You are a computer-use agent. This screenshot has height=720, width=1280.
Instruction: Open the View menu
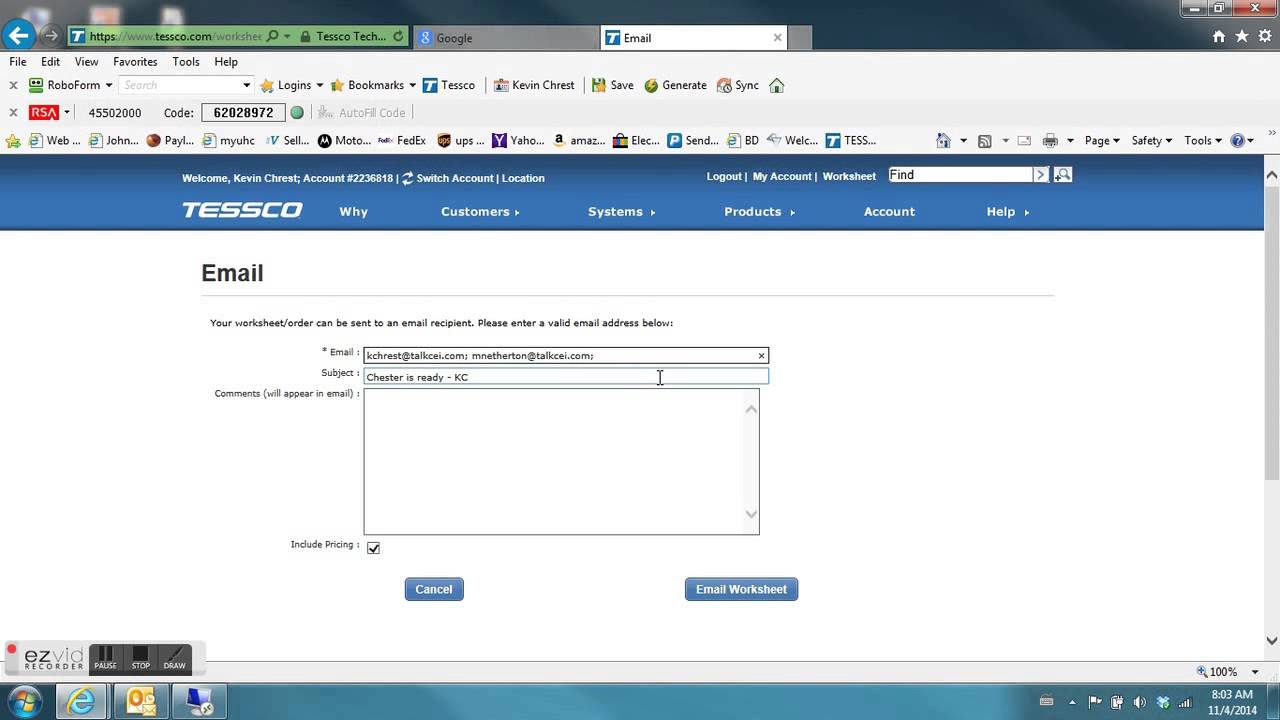coord(87,62)
